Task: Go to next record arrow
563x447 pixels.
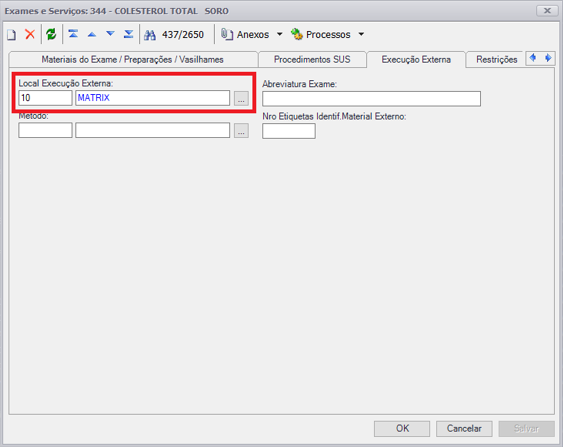Action: click(110, 34)
